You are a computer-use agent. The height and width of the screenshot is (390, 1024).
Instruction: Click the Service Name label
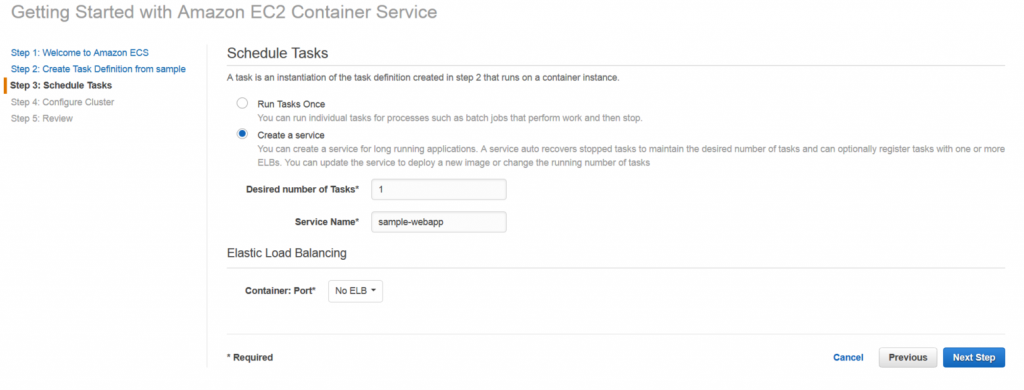(x=327, y=221)
